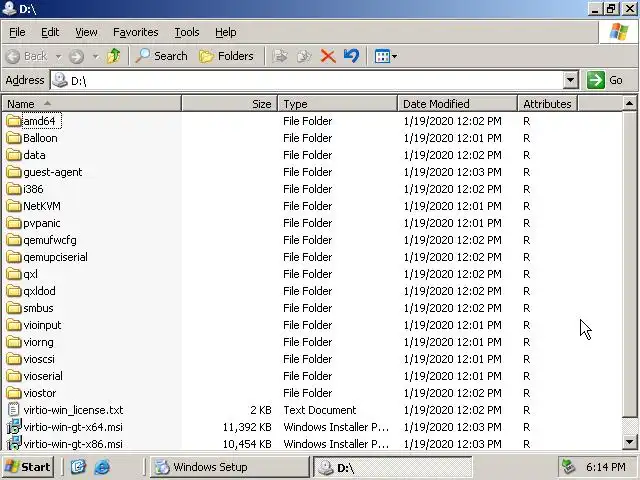640x480 pixels.
Task: Click the Forward navigation arrow icon
Action: click(x=76, y=56)
